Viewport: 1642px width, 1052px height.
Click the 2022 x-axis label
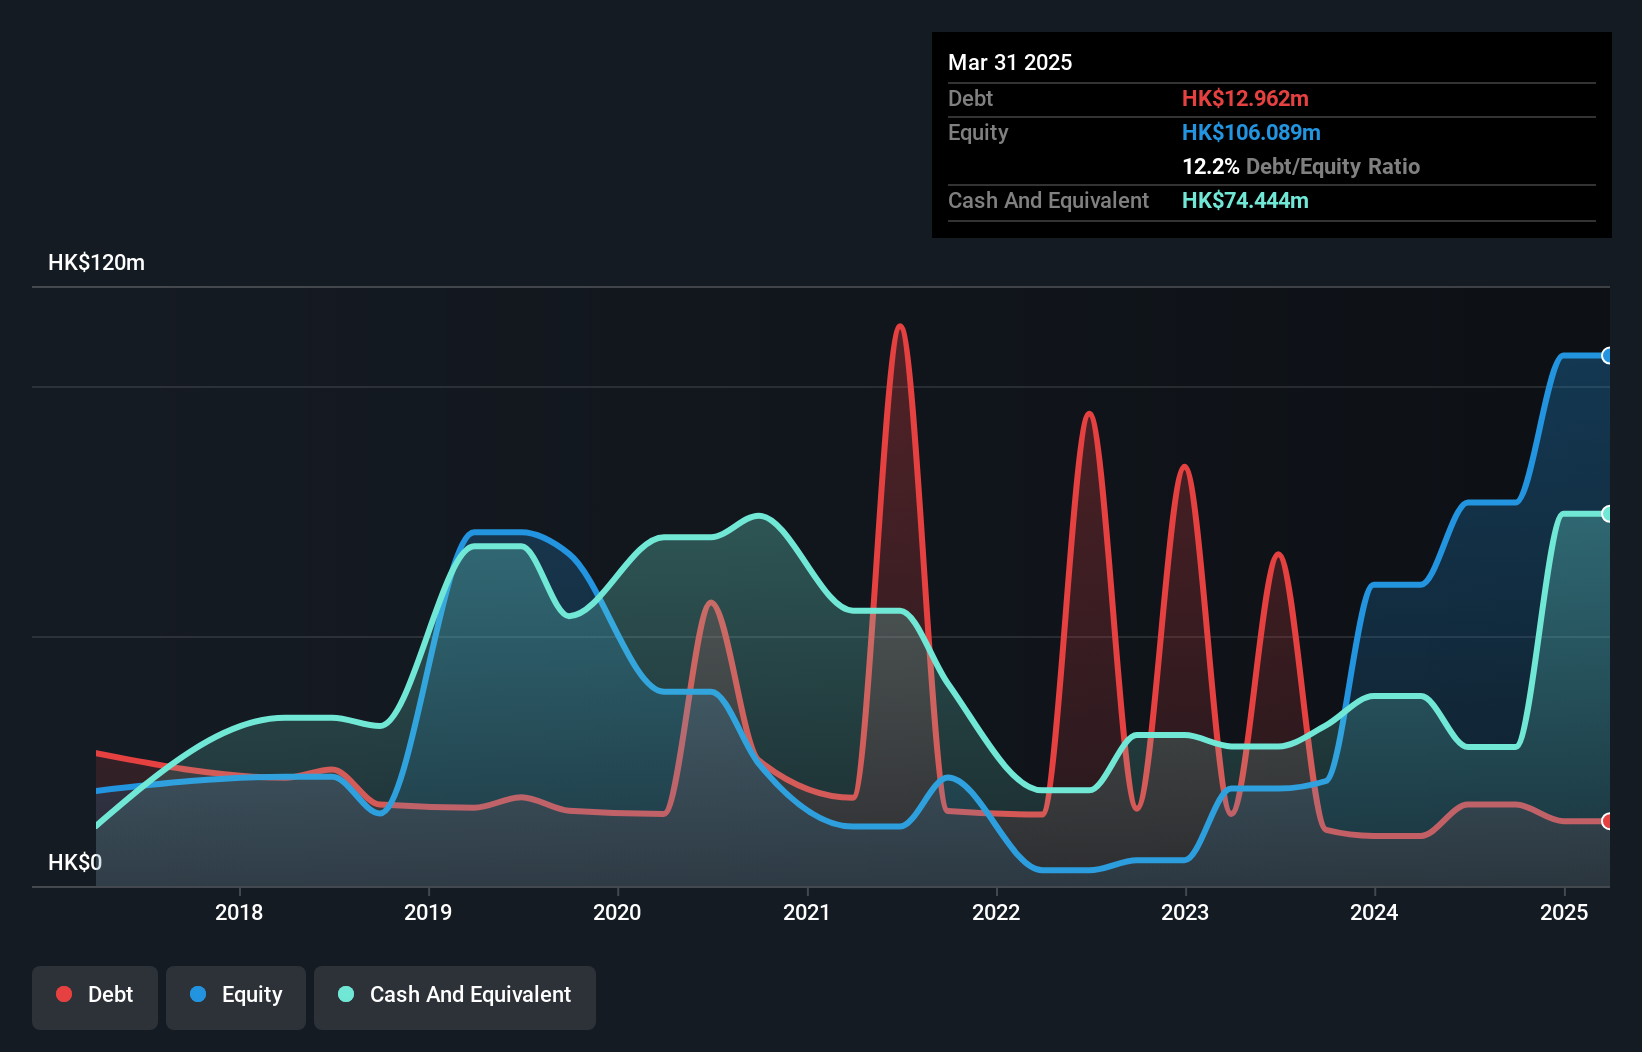tap(996, 912)
